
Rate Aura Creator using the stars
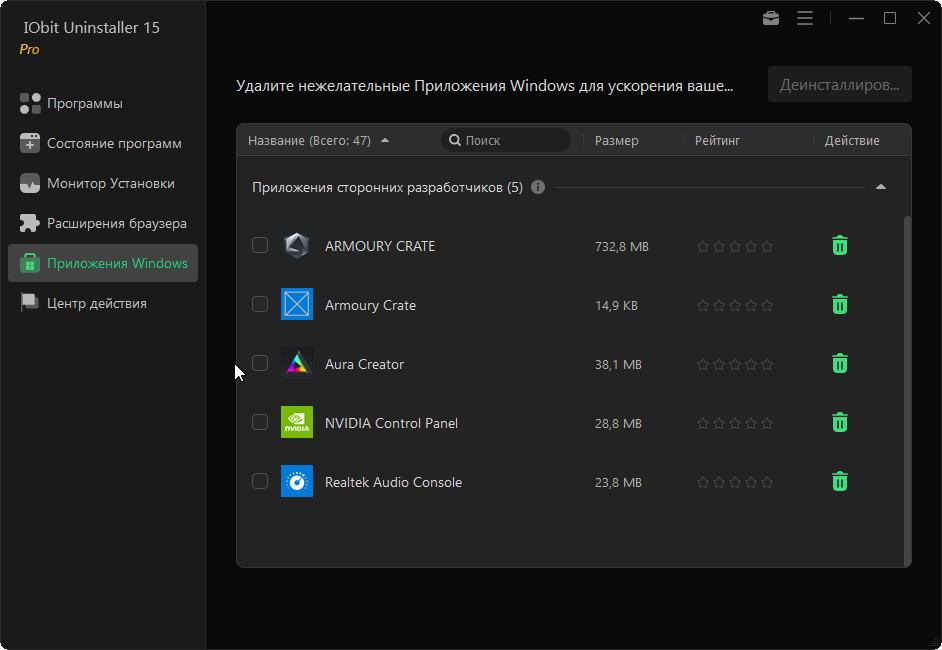[x=735, y=364]
